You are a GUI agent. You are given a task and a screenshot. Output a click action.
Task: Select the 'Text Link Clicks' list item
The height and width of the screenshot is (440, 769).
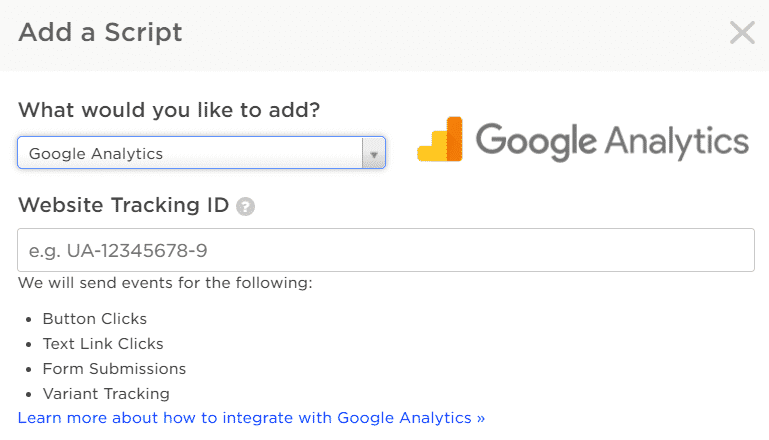coord(103,344)
